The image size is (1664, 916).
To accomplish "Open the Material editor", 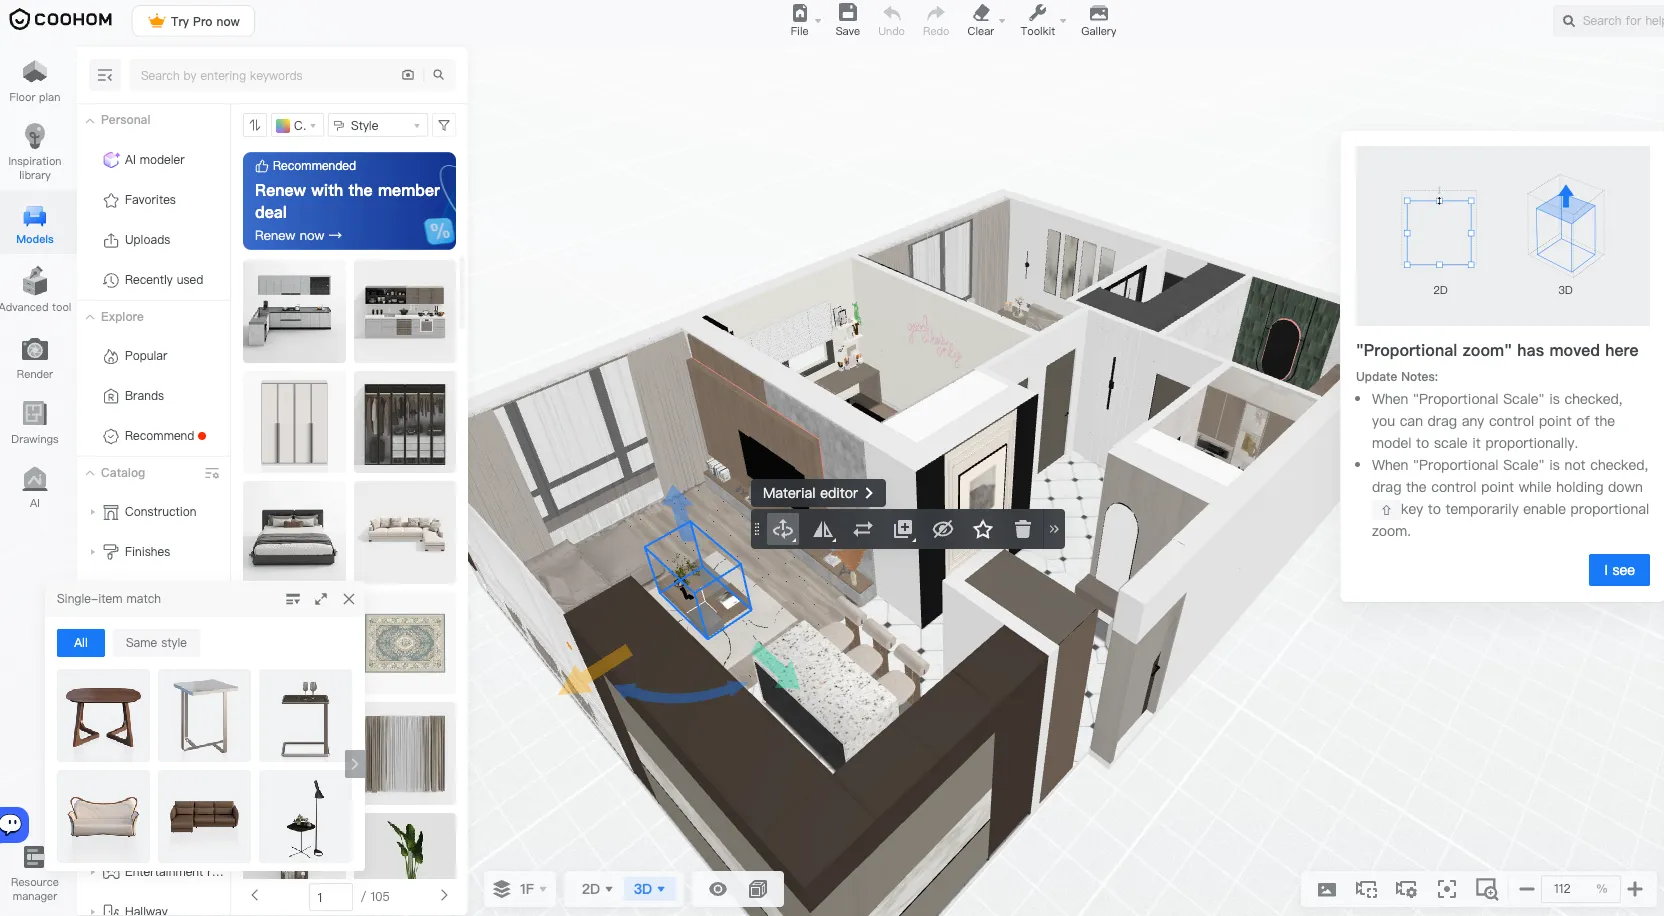I will point(818,493).
